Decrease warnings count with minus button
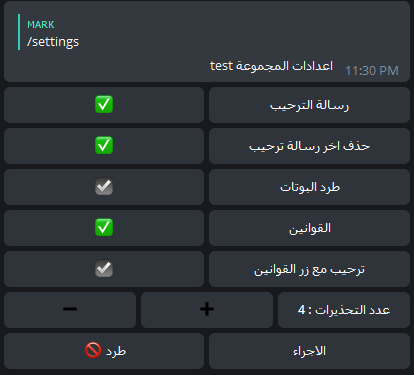The width and height of the screenshot is (414, 375). click(70, 310)
